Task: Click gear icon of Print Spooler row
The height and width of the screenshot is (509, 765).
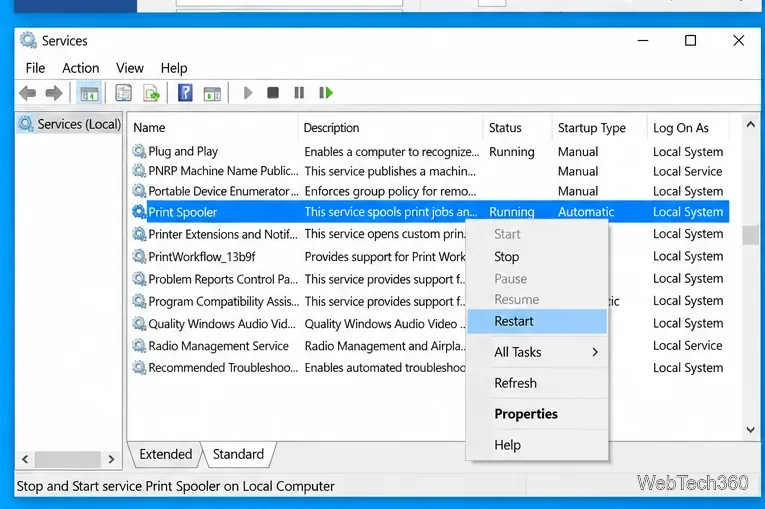Action: click(x=139, y=212)
